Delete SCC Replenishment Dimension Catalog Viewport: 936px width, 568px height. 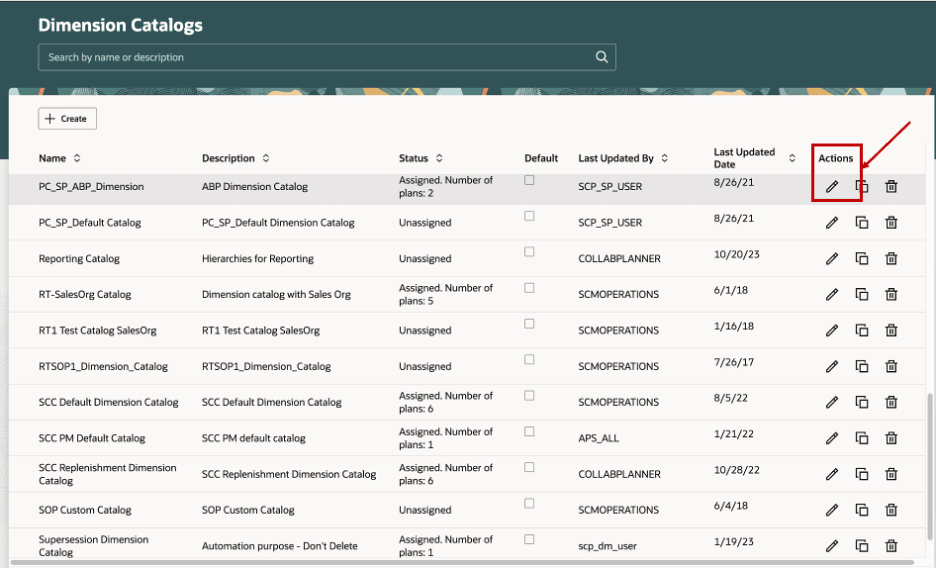click(x=891, y=474)
